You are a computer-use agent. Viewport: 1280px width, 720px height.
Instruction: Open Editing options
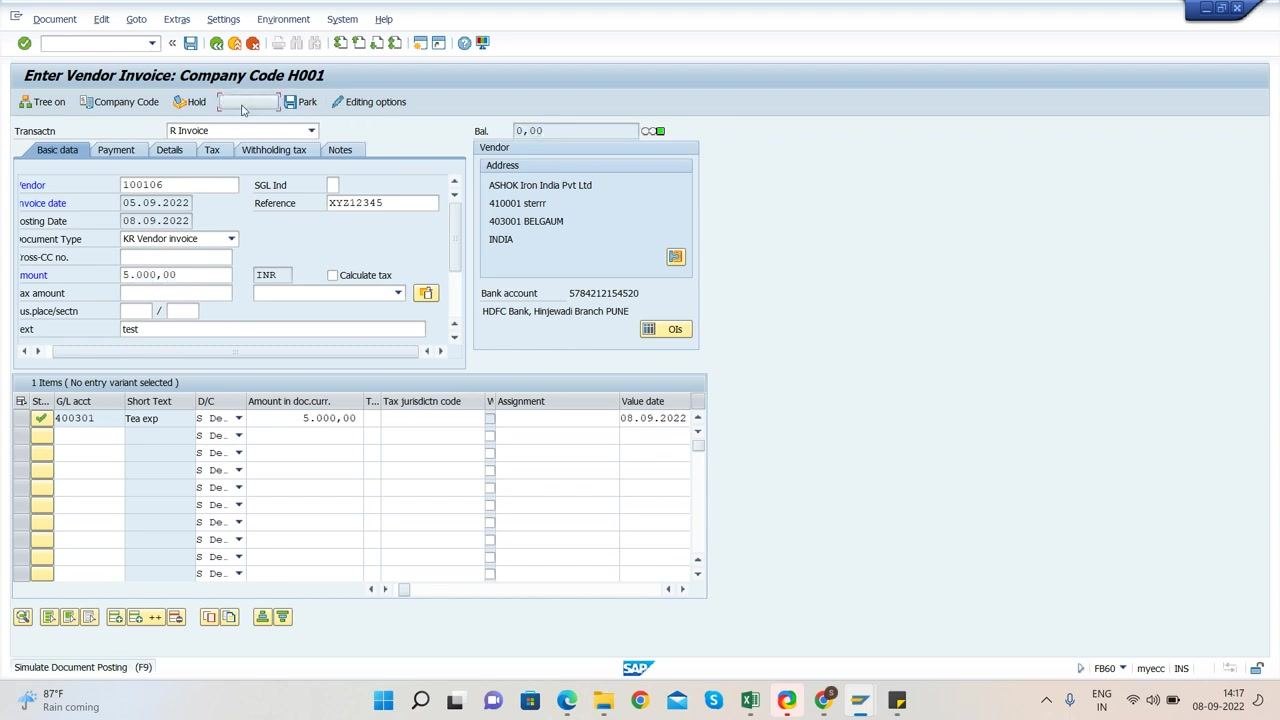pos(369,102)
